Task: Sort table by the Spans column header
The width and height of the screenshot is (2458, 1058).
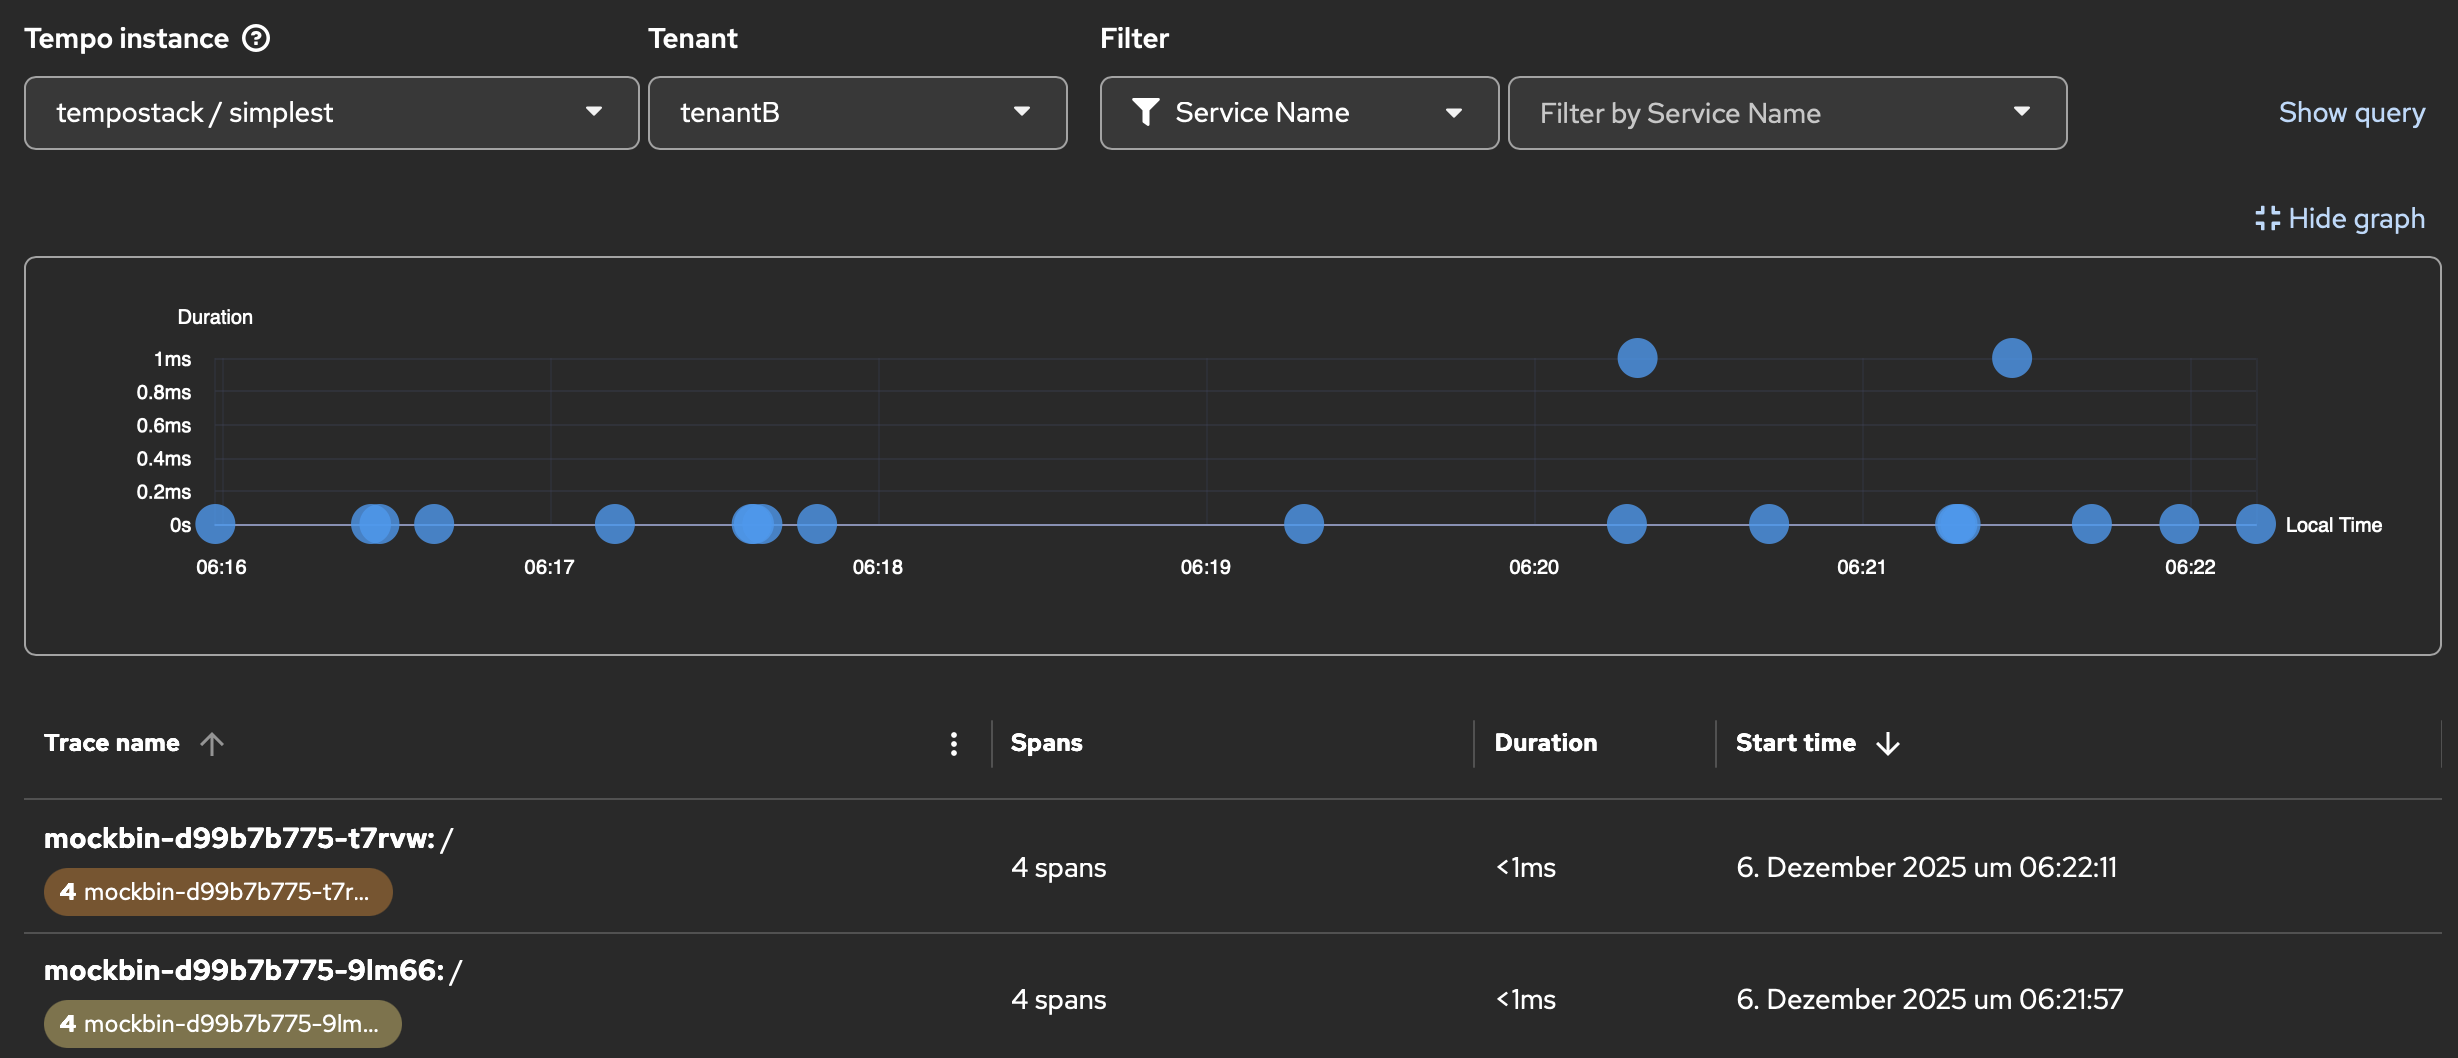Action: (1046, 743)
